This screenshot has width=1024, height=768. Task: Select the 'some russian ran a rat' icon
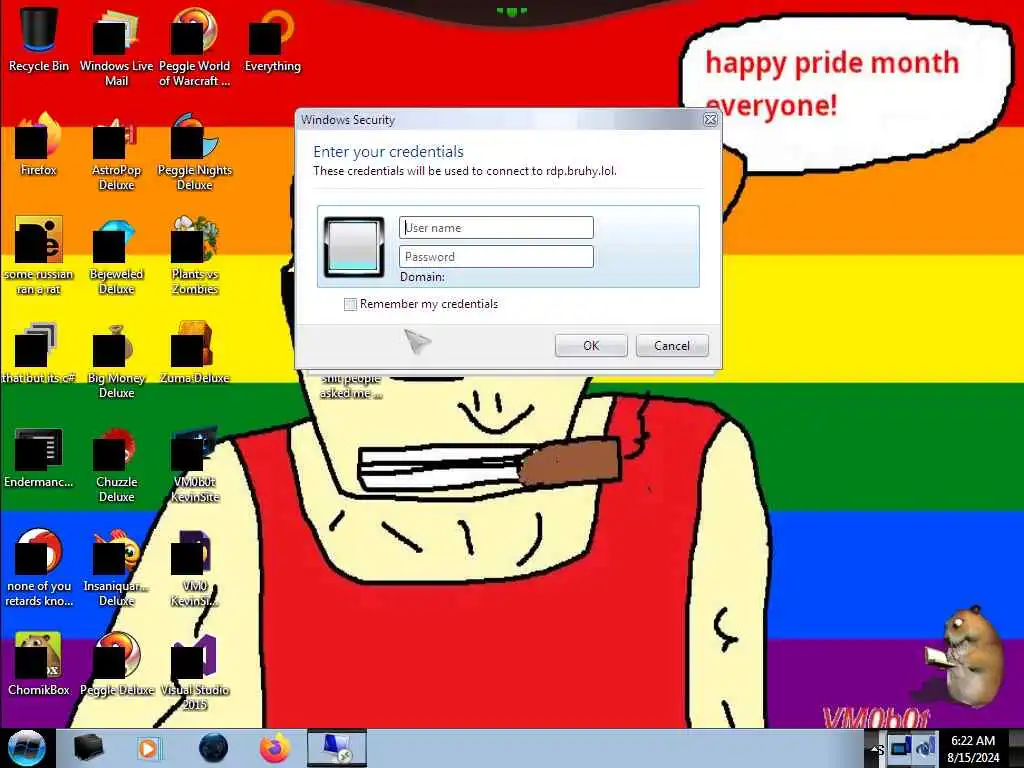(39, 255)
